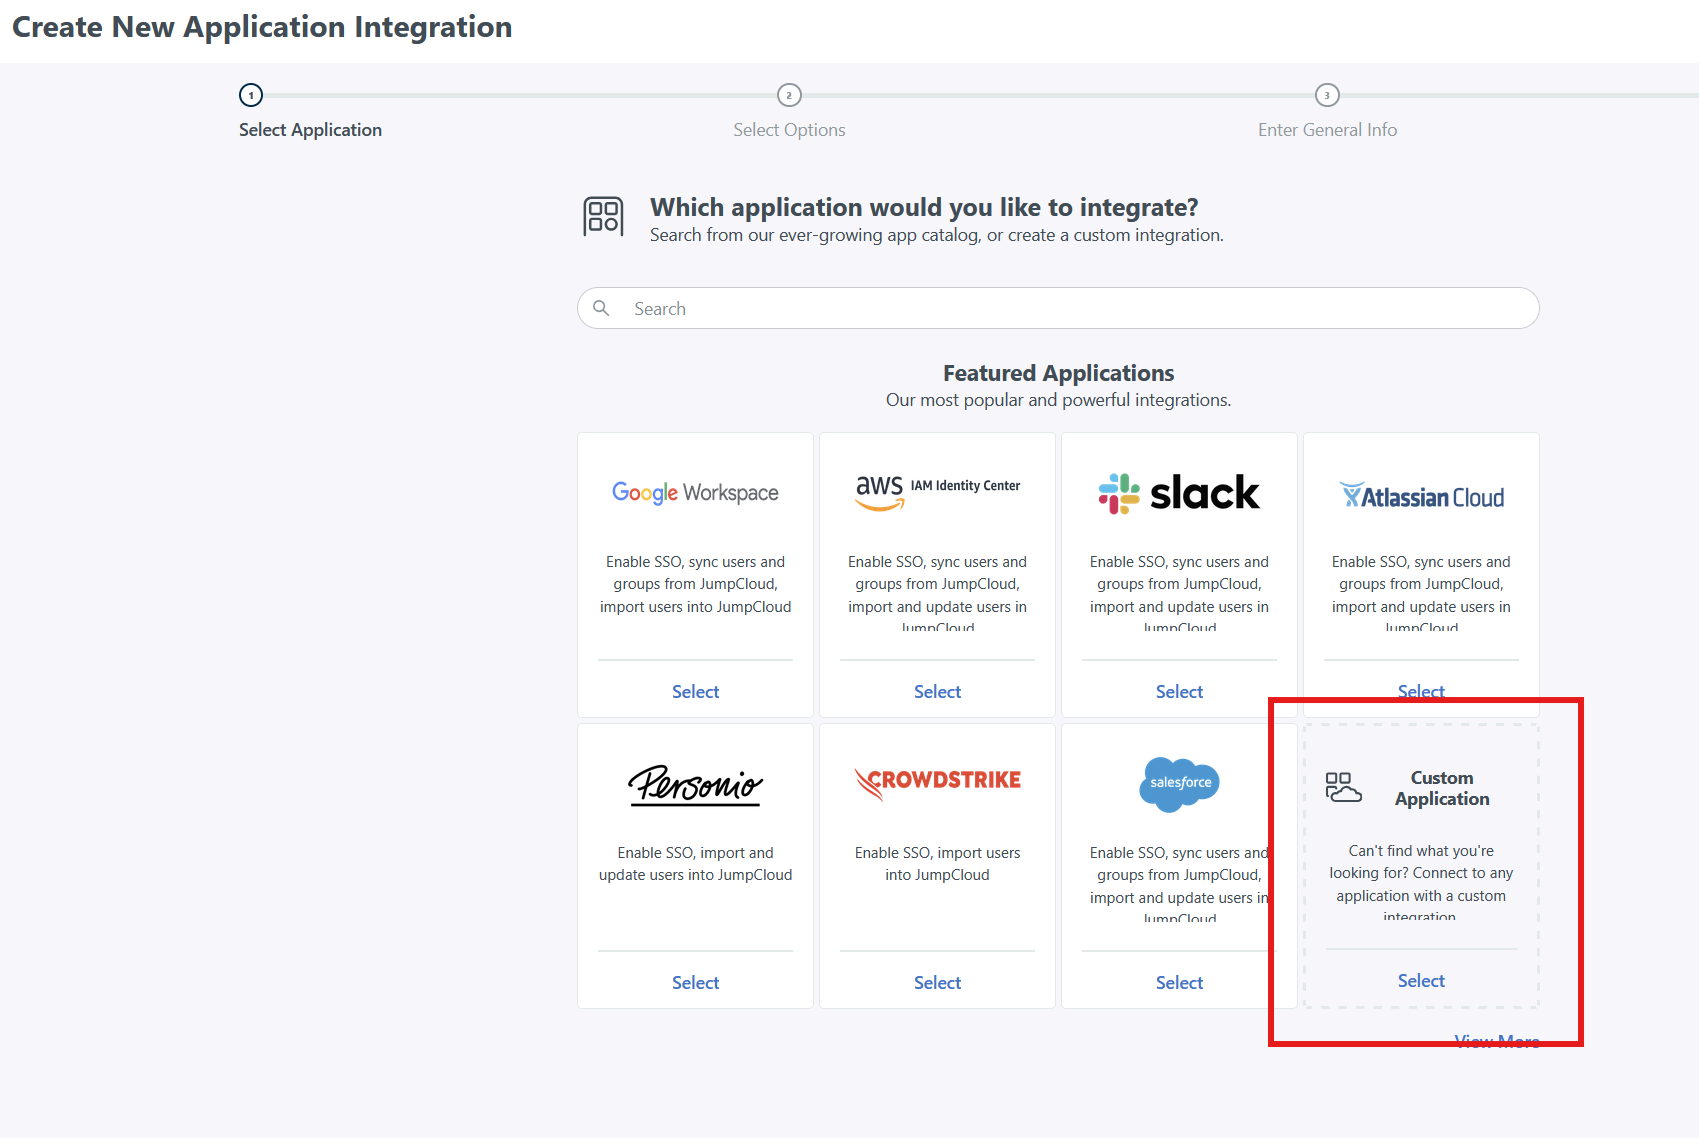
Task: Select the Google Workspace integration
Action: click(694, 690)
